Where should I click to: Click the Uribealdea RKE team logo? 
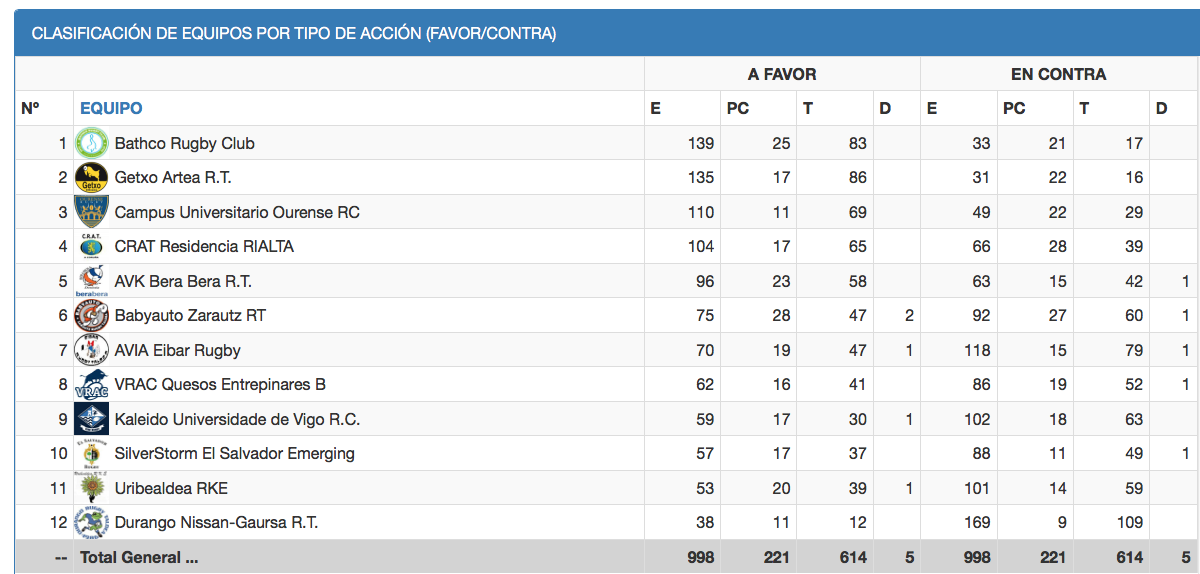[x=92, y=488]
